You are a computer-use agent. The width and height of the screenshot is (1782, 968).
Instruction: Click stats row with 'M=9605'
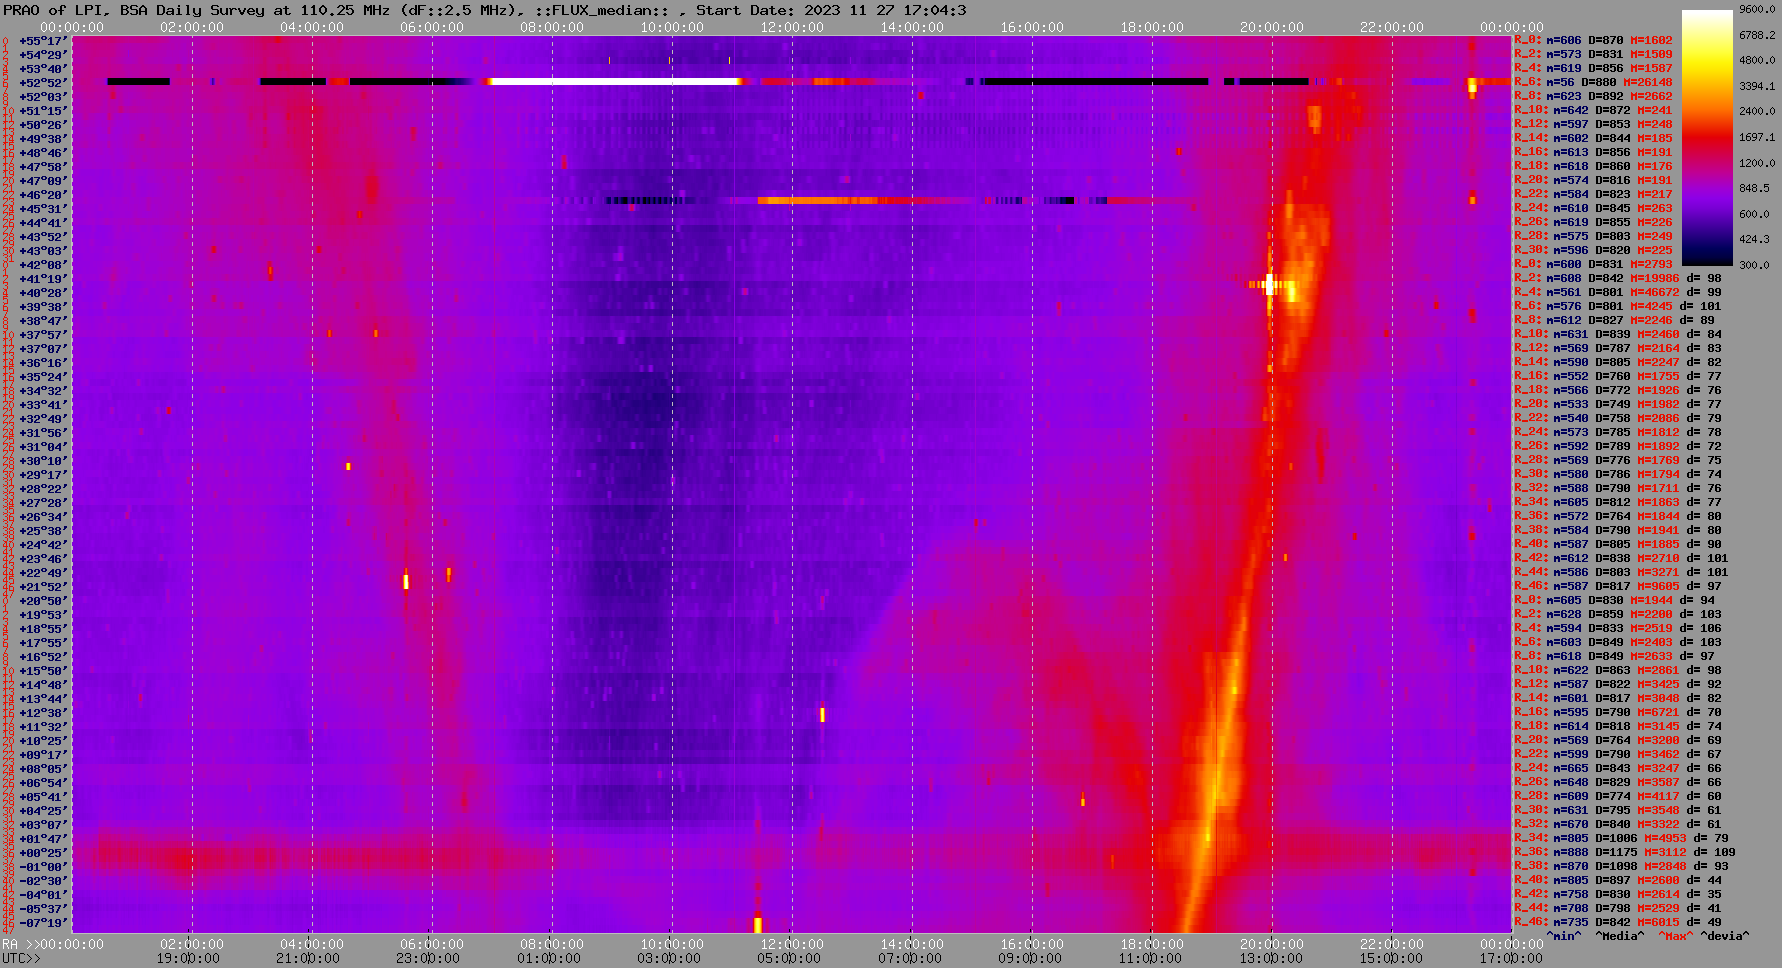(1618, 586)
